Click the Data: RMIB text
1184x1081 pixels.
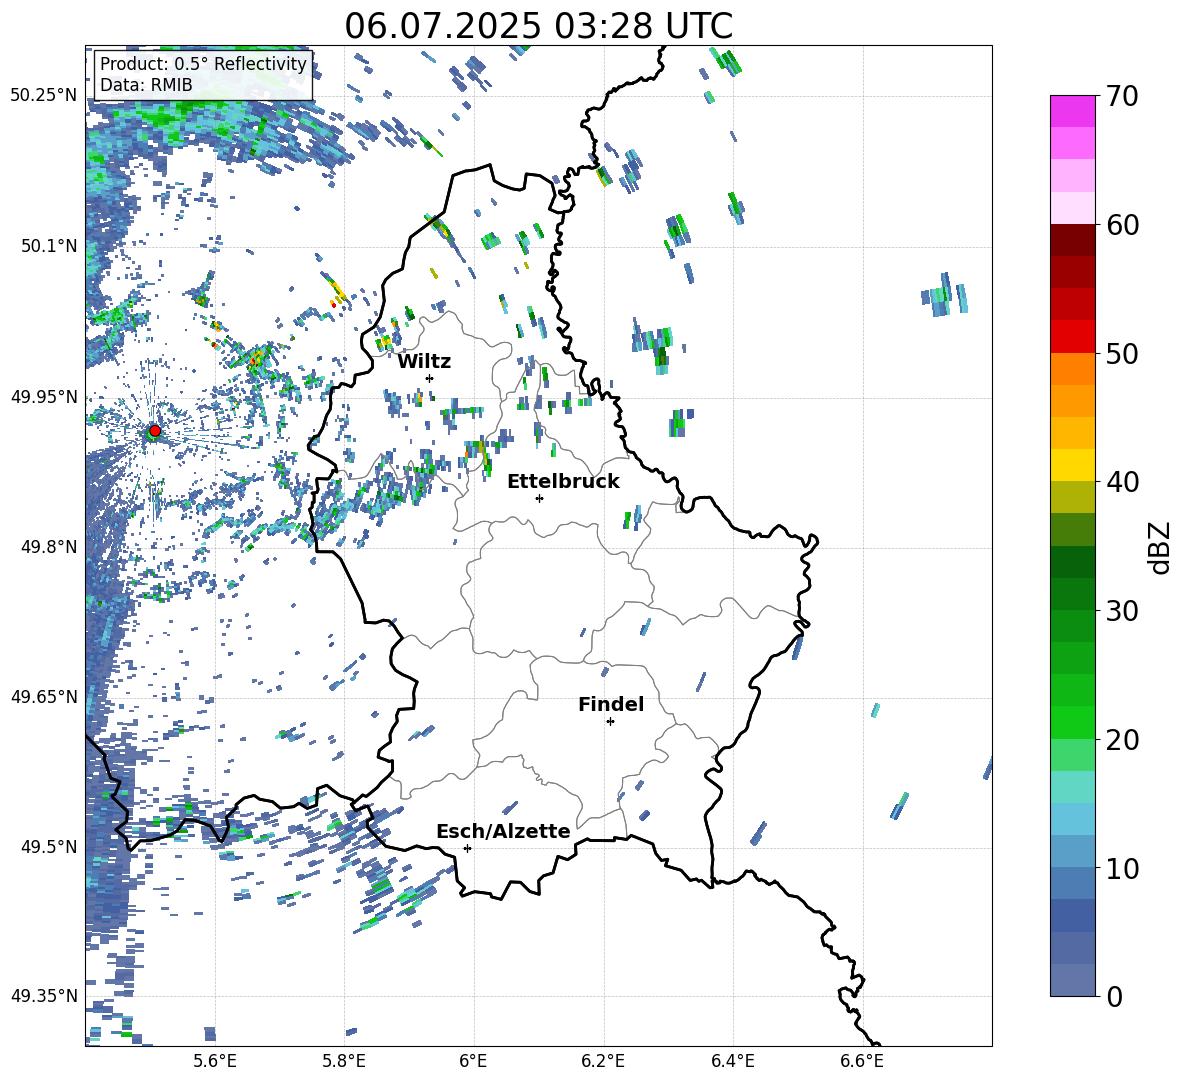[146, 85]
